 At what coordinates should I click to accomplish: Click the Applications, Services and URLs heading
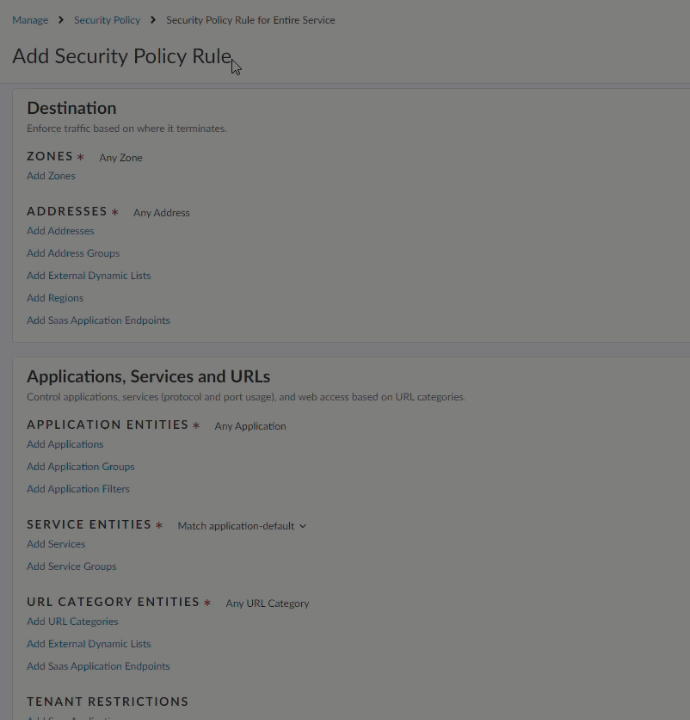tap(148, 377)
